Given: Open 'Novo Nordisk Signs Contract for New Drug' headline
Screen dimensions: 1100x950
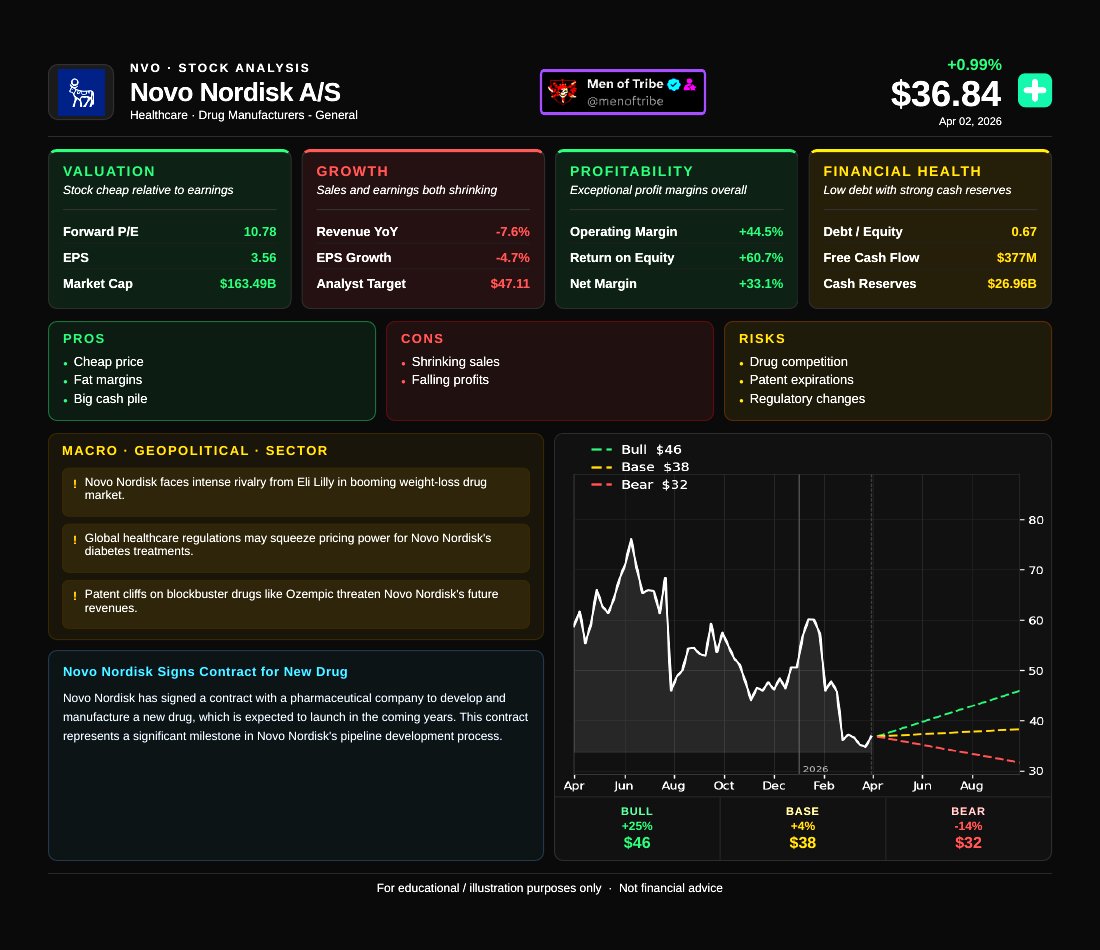Looking at the screenshot, I should click(205, 671).
